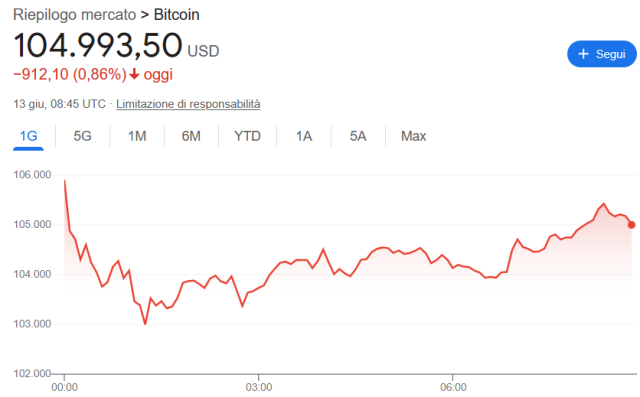The height and width of the screenshot is (397, 640).
Task: Switch to the 5G time range tab
Action: [x=82, y=136]
